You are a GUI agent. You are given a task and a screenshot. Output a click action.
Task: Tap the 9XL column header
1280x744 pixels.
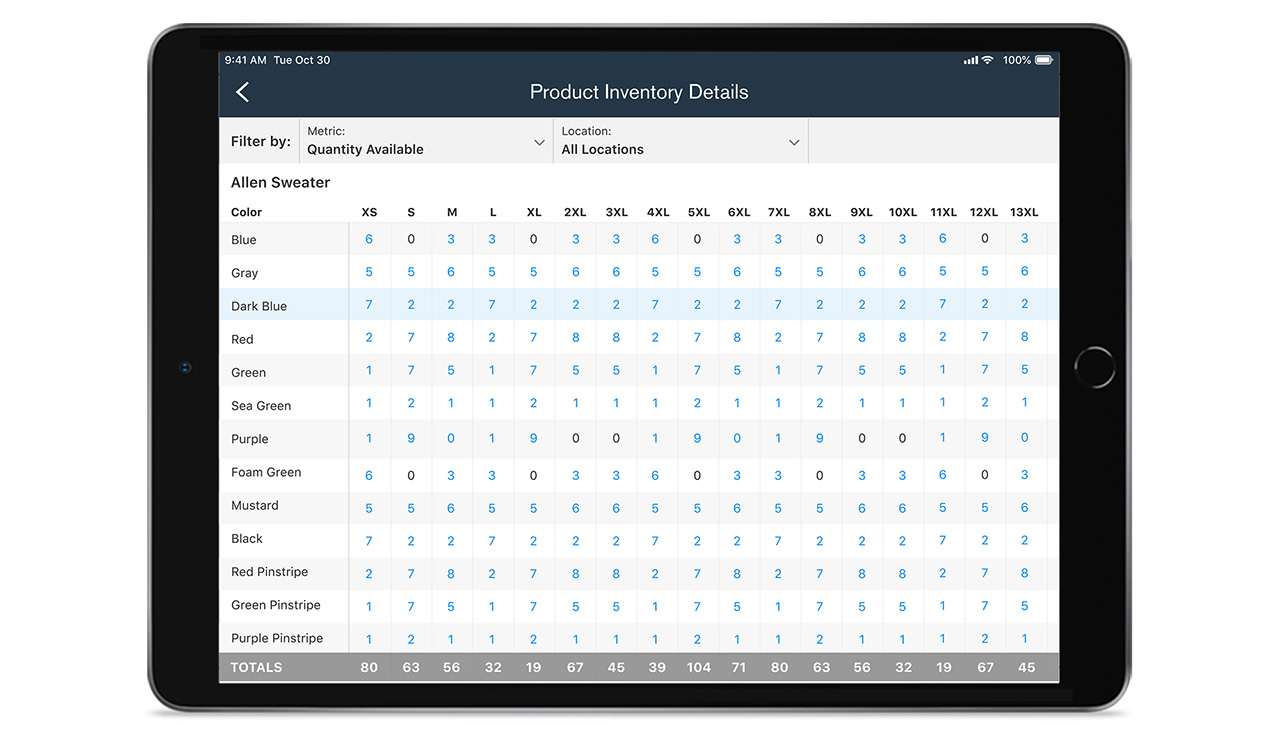862,212
